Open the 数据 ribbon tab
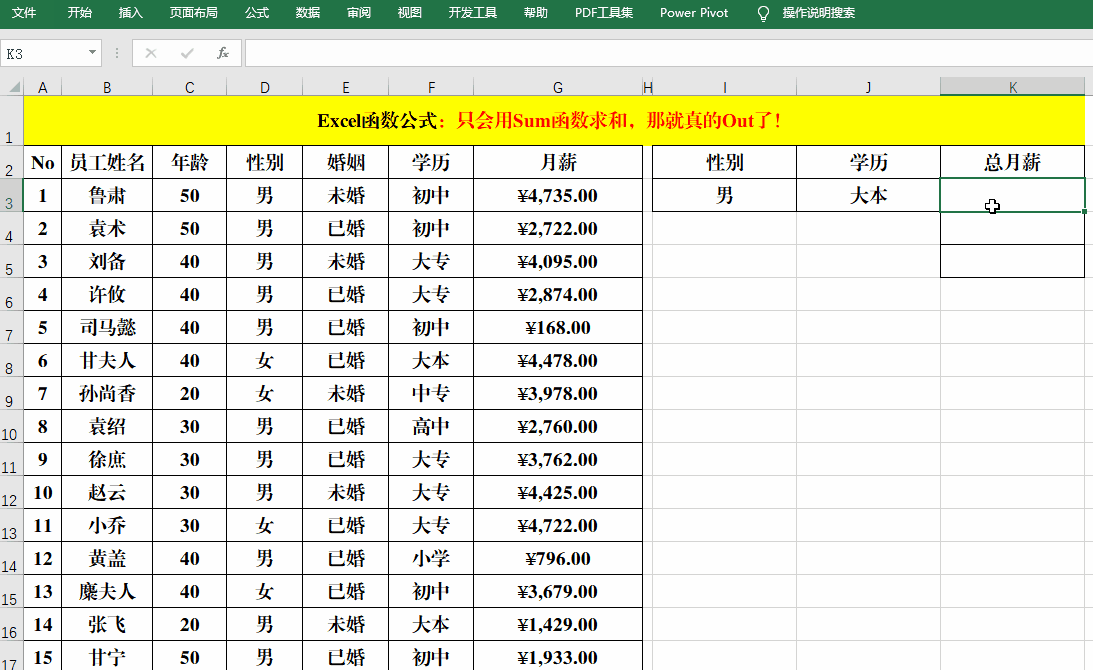 (307, 13)
